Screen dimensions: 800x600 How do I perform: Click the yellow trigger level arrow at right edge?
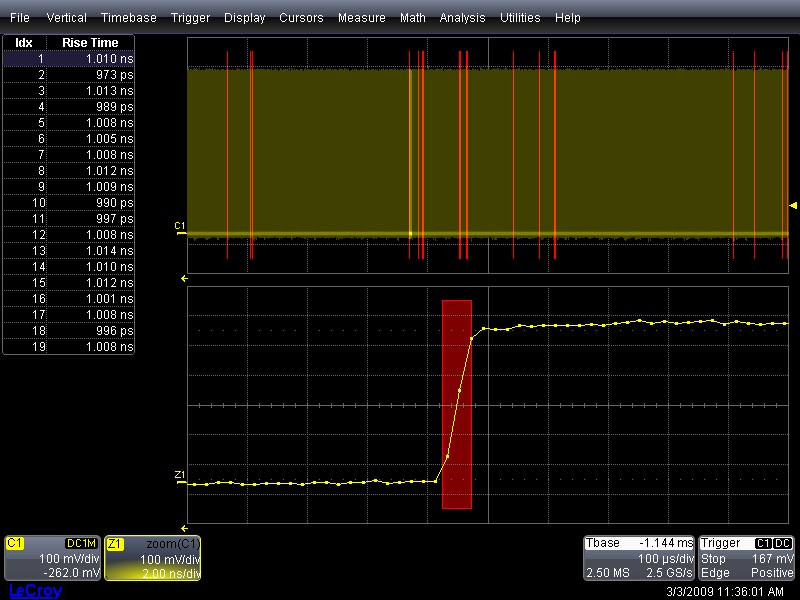793,205
